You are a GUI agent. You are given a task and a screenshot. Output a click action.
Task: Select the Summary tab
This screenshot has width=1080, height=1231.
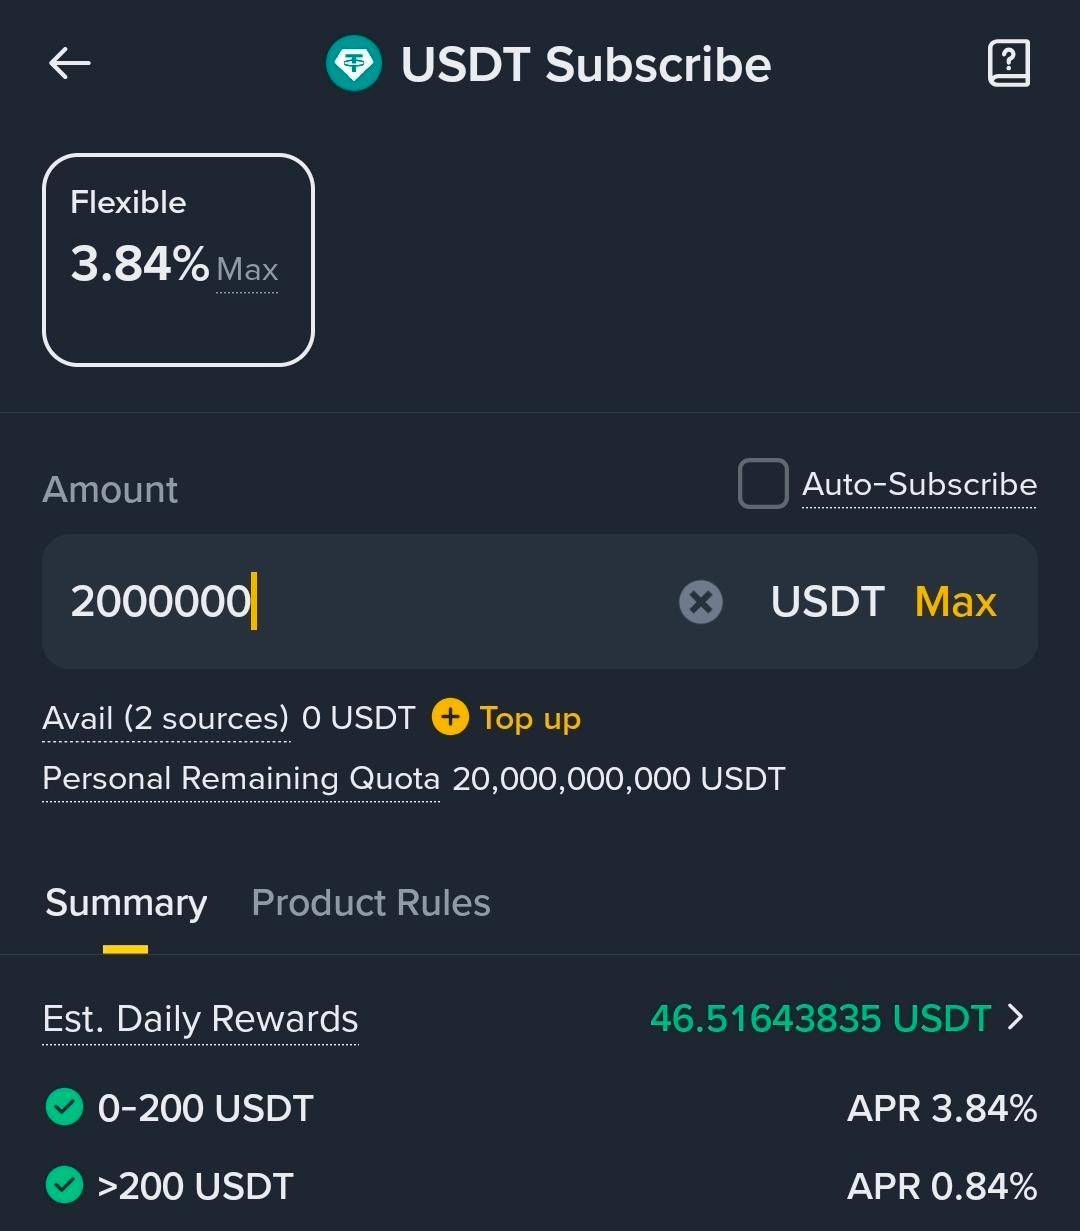pyautogui.click(x=126, y=903)
